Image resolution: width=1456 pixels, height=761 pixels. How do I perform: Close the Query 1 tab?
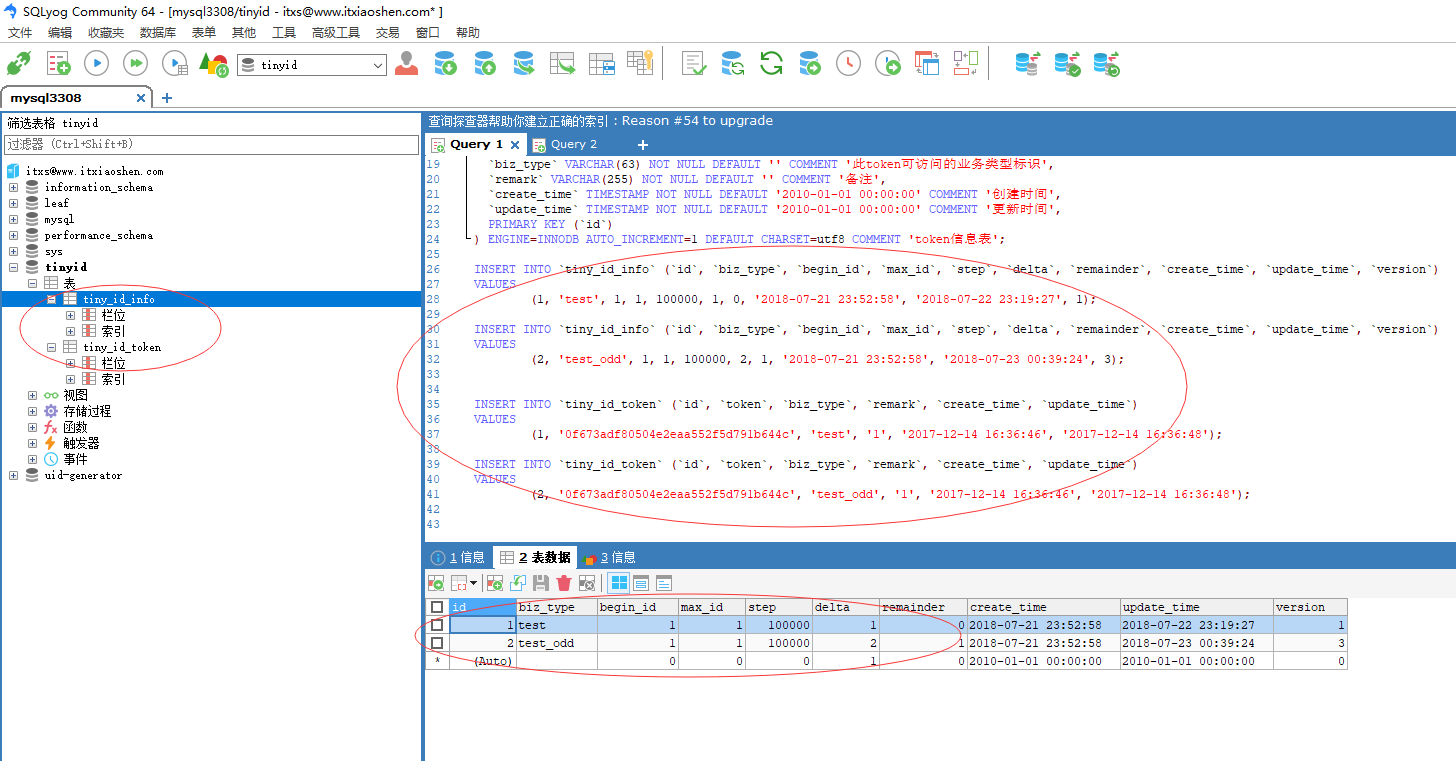515,145
